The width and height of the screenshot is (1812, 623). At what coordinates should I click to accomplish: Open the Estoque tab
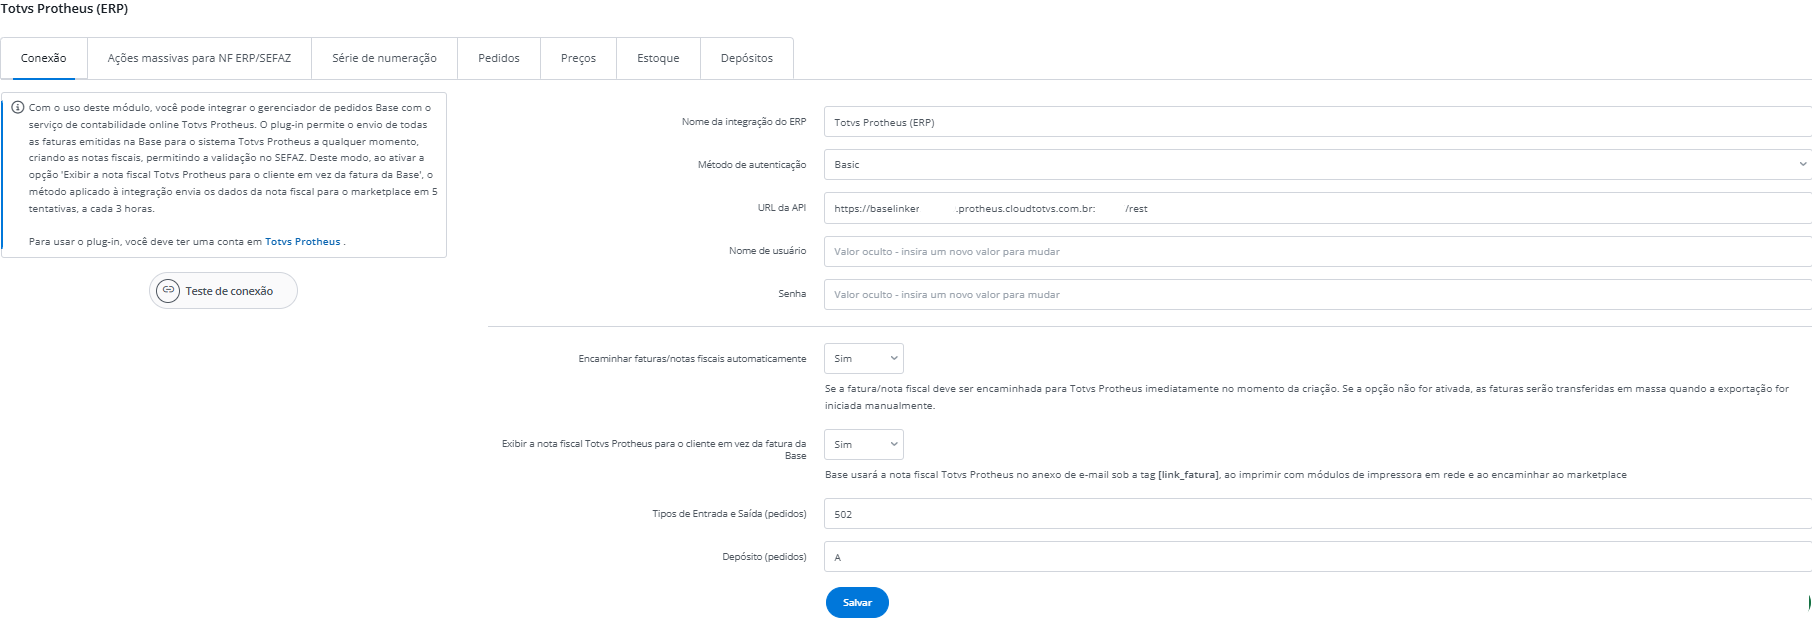[658, 58]
